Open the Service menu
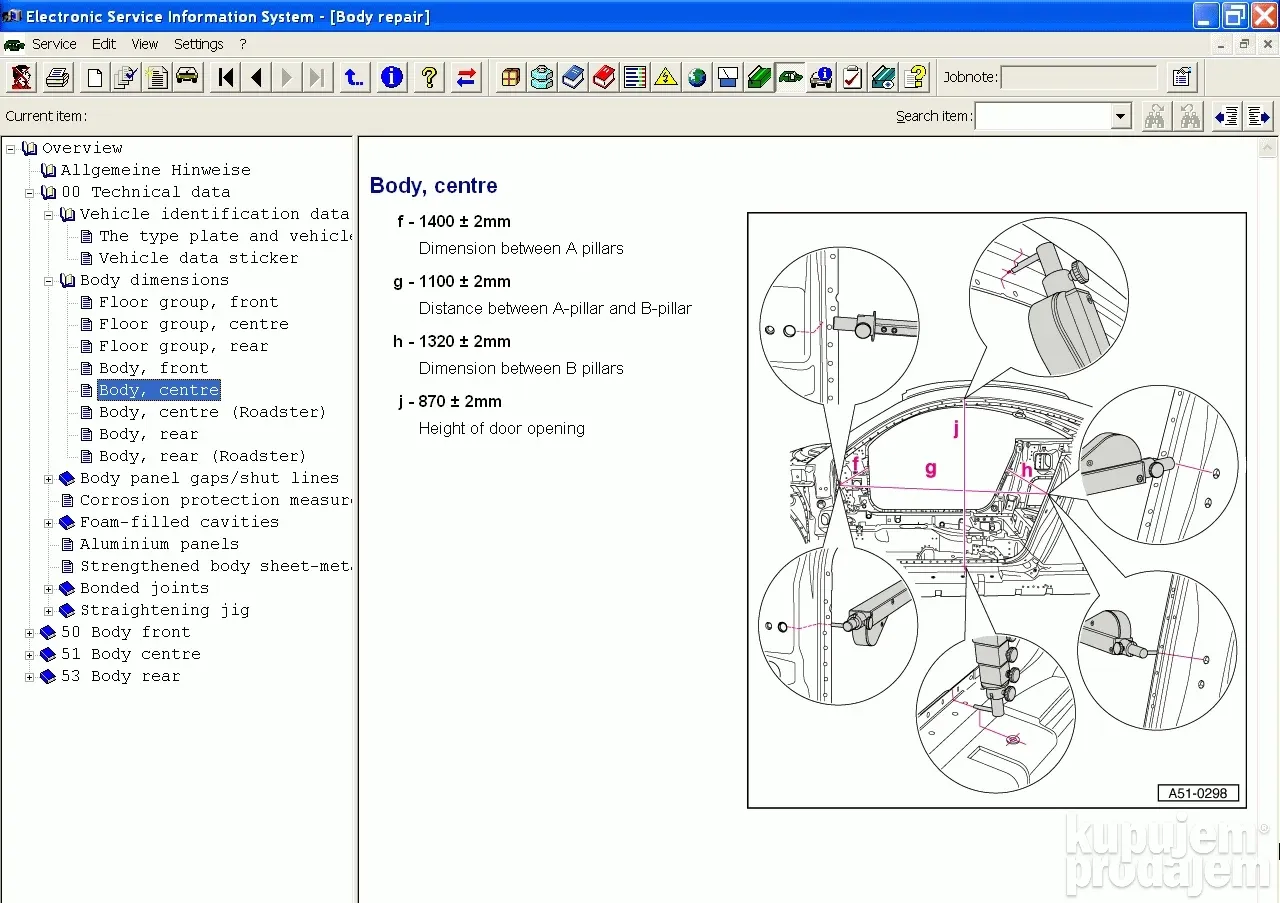Image resolution: width=1280 pixels, height=903 pixels. click(54, 44)
